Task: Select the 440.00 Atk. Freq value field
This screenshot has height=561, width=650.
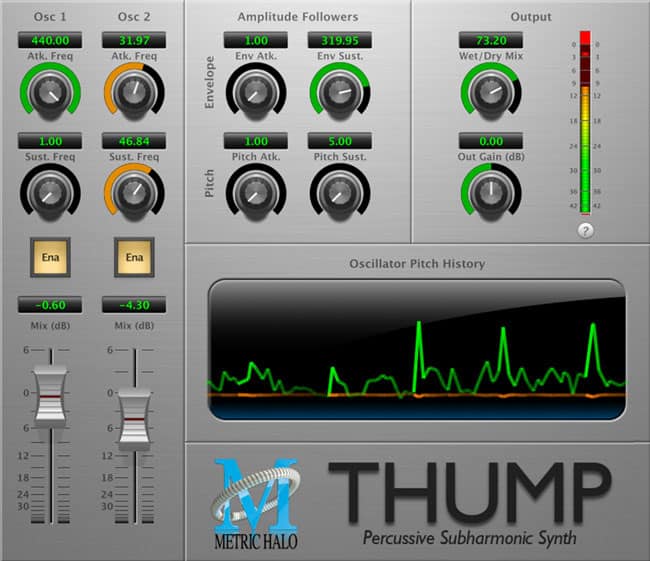Action: coord(50,40)
